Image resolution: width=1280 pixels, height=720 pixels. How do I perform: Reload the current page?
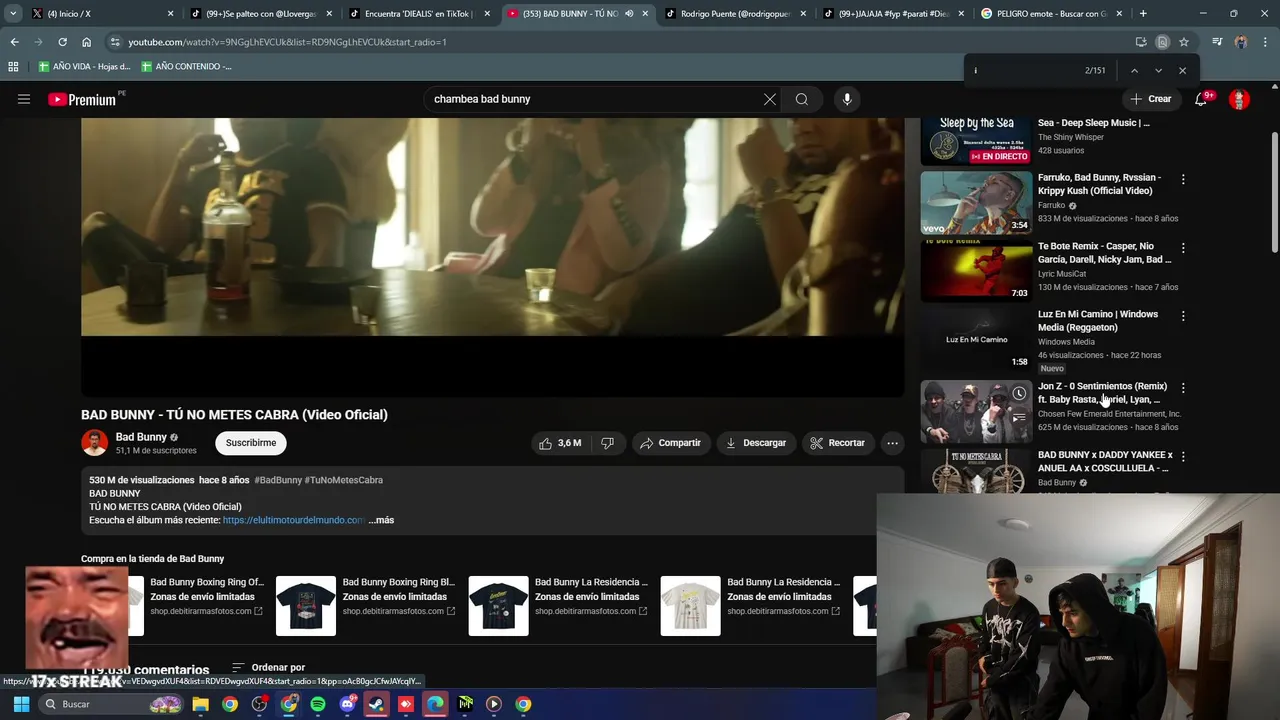coord(62,42)
